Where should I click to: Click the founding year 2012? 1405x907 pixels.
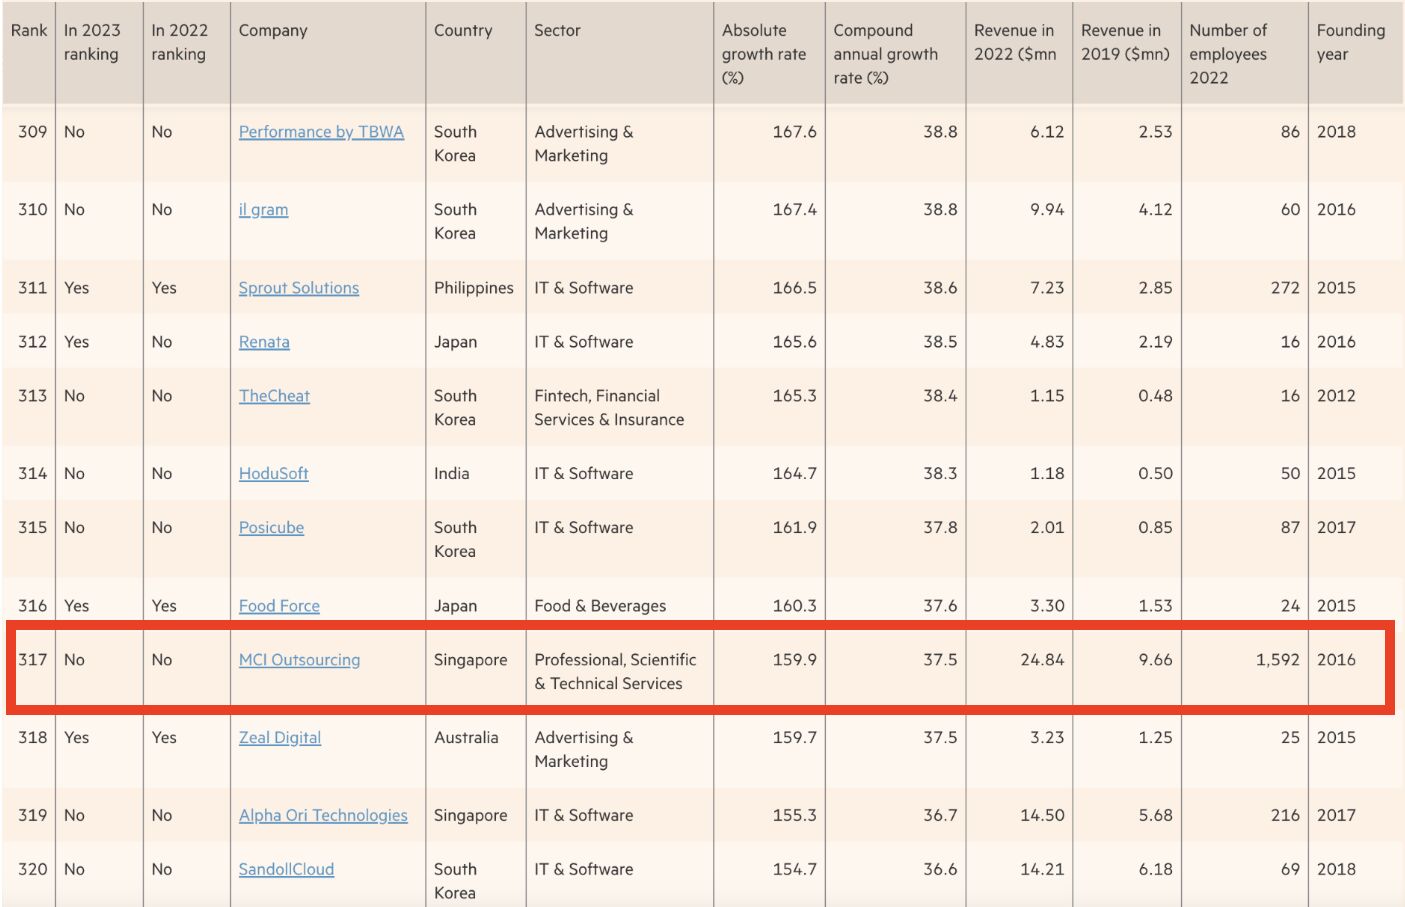click(1336, 396)
